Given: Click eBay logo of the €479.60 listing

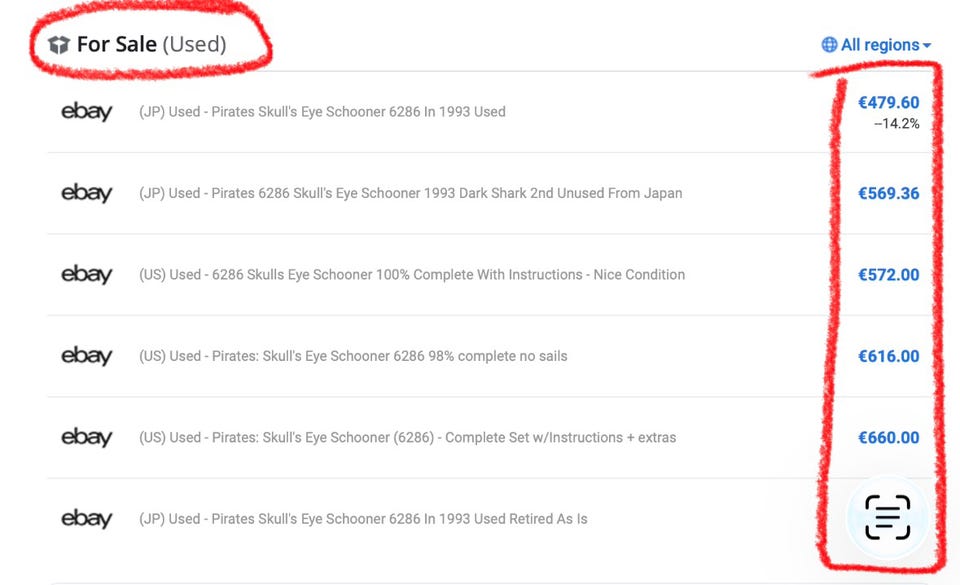Looking at the screenshot, I should tap(87, 112).
